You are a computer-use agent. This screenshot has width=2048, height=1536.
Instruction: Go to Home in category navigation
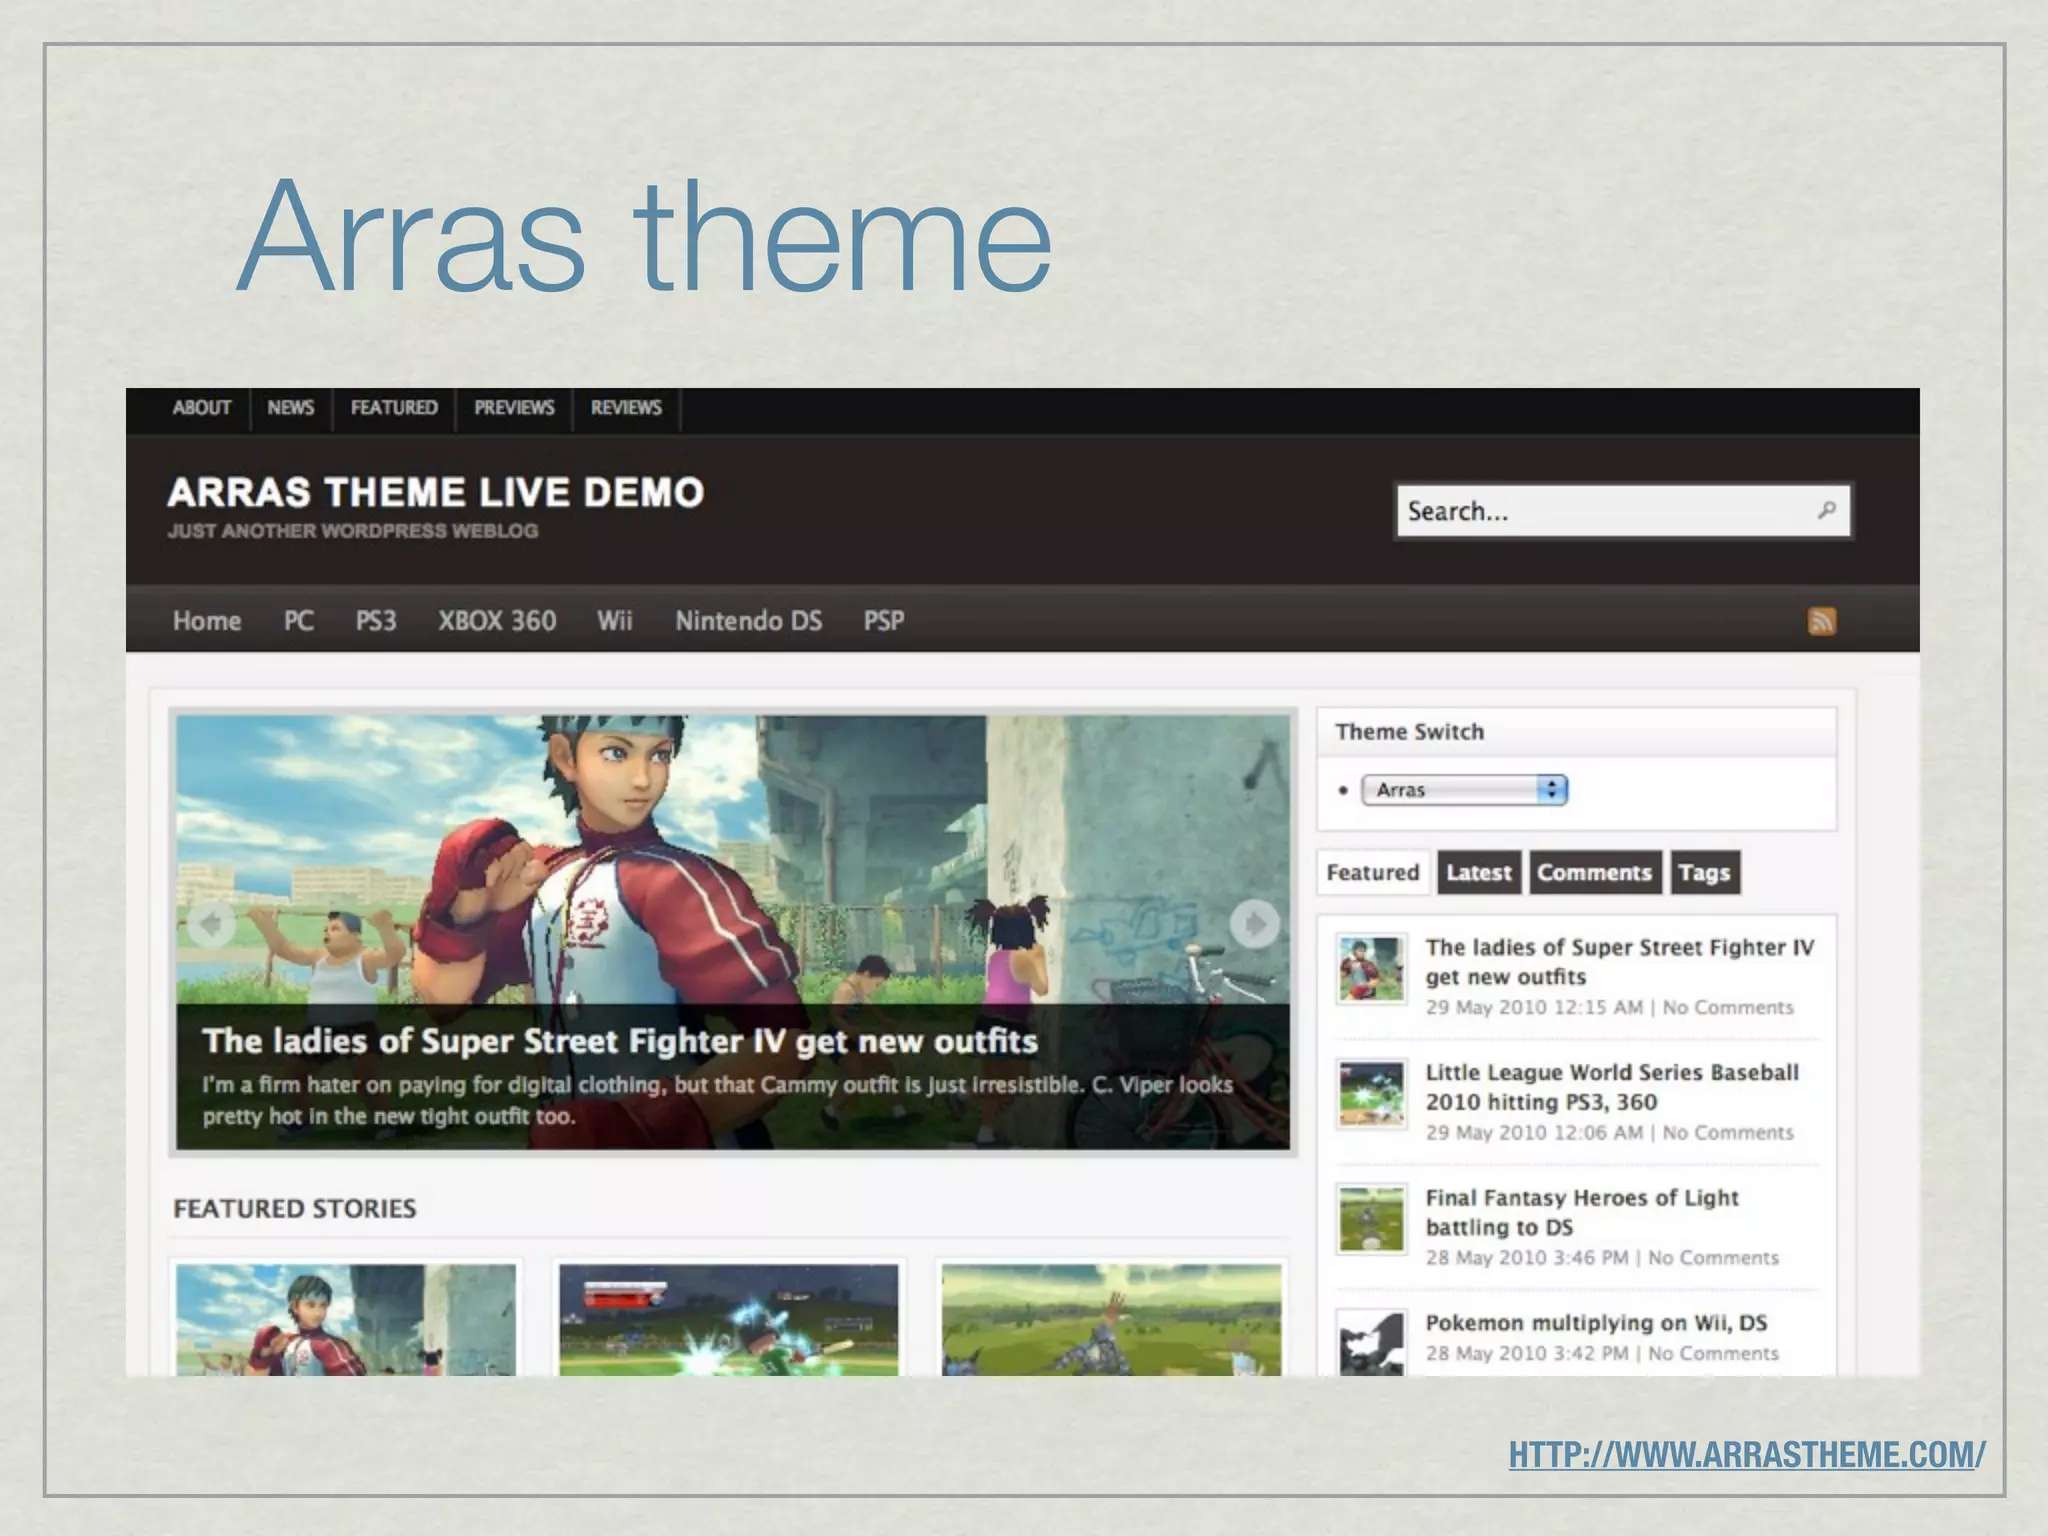point(207,621)
